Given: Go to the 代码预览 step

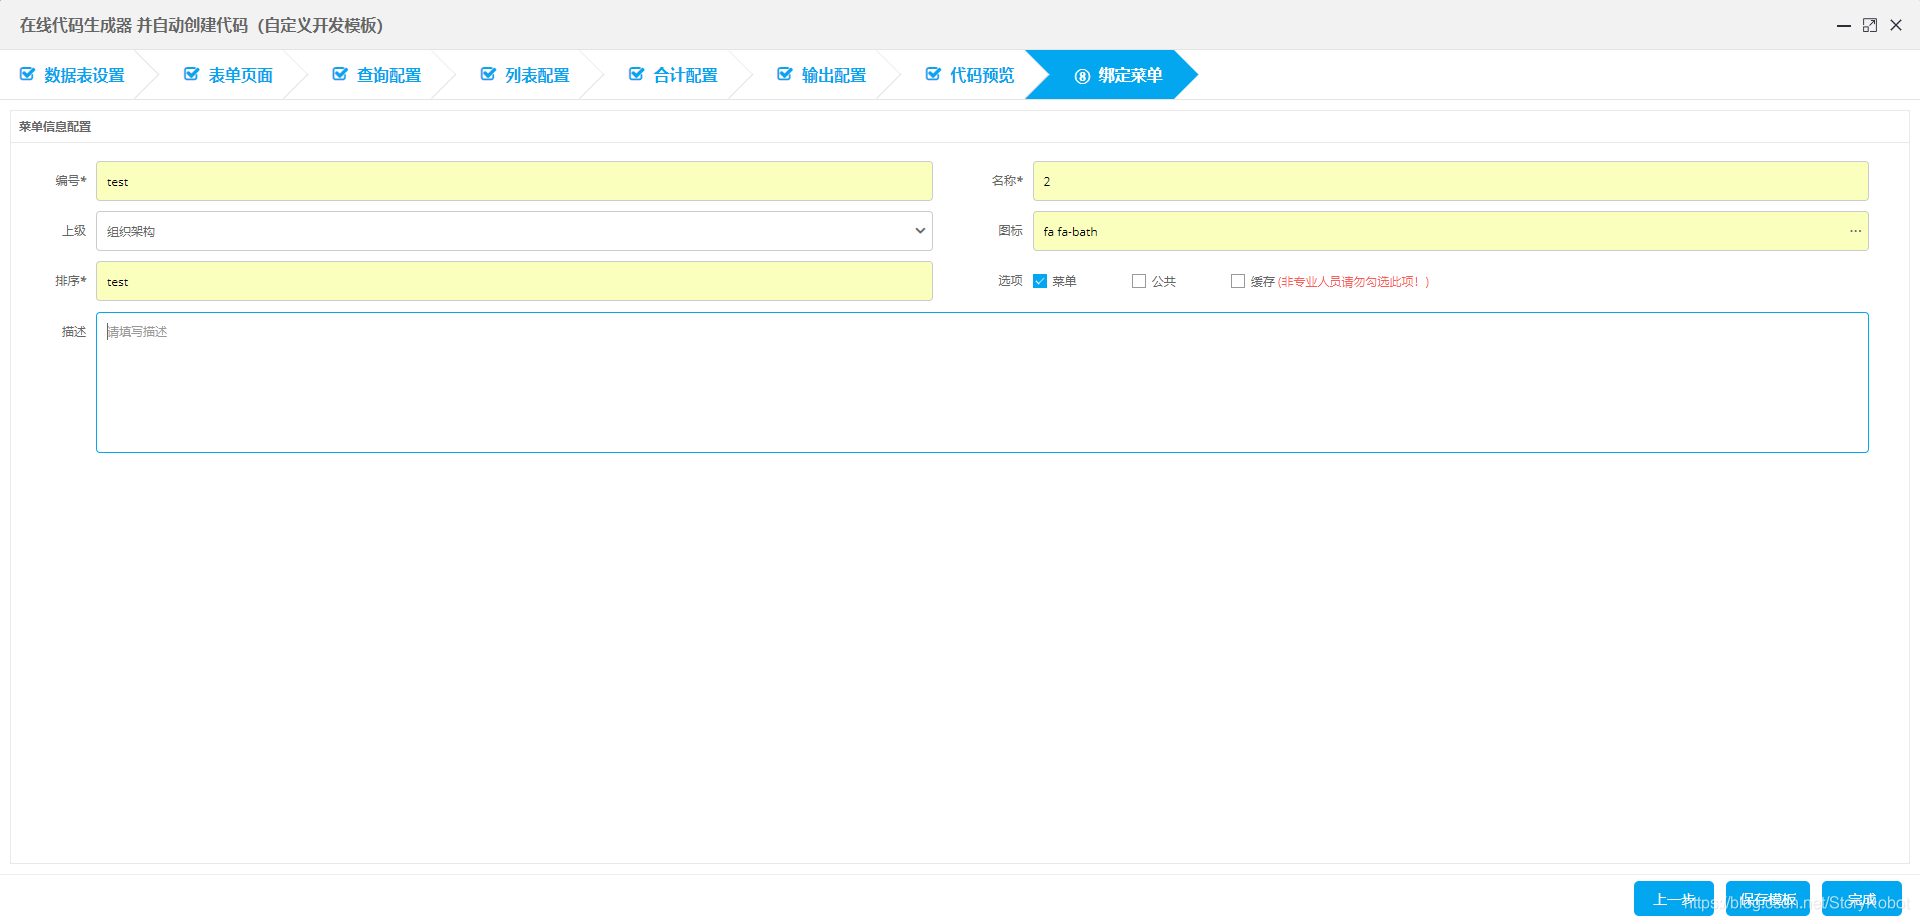Looking at the screenshot, I should tap(970, 75).
